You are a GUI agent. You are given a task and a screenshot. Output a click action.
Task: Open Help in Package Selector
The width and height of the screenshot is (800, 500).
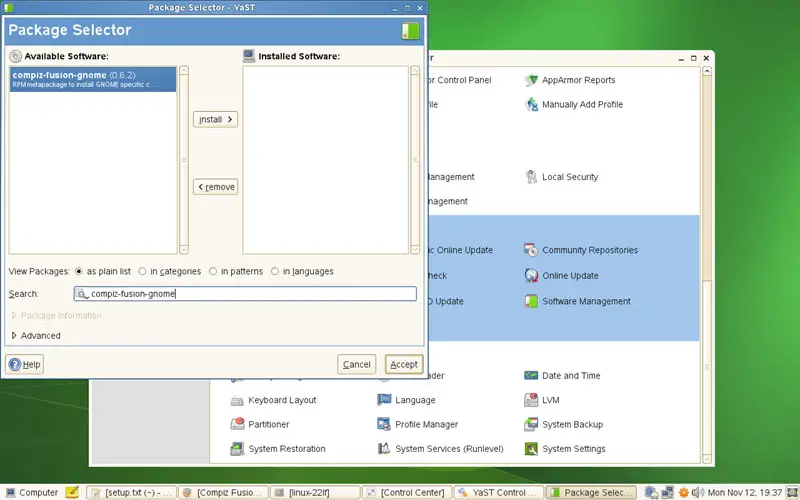tap(24, 364)
